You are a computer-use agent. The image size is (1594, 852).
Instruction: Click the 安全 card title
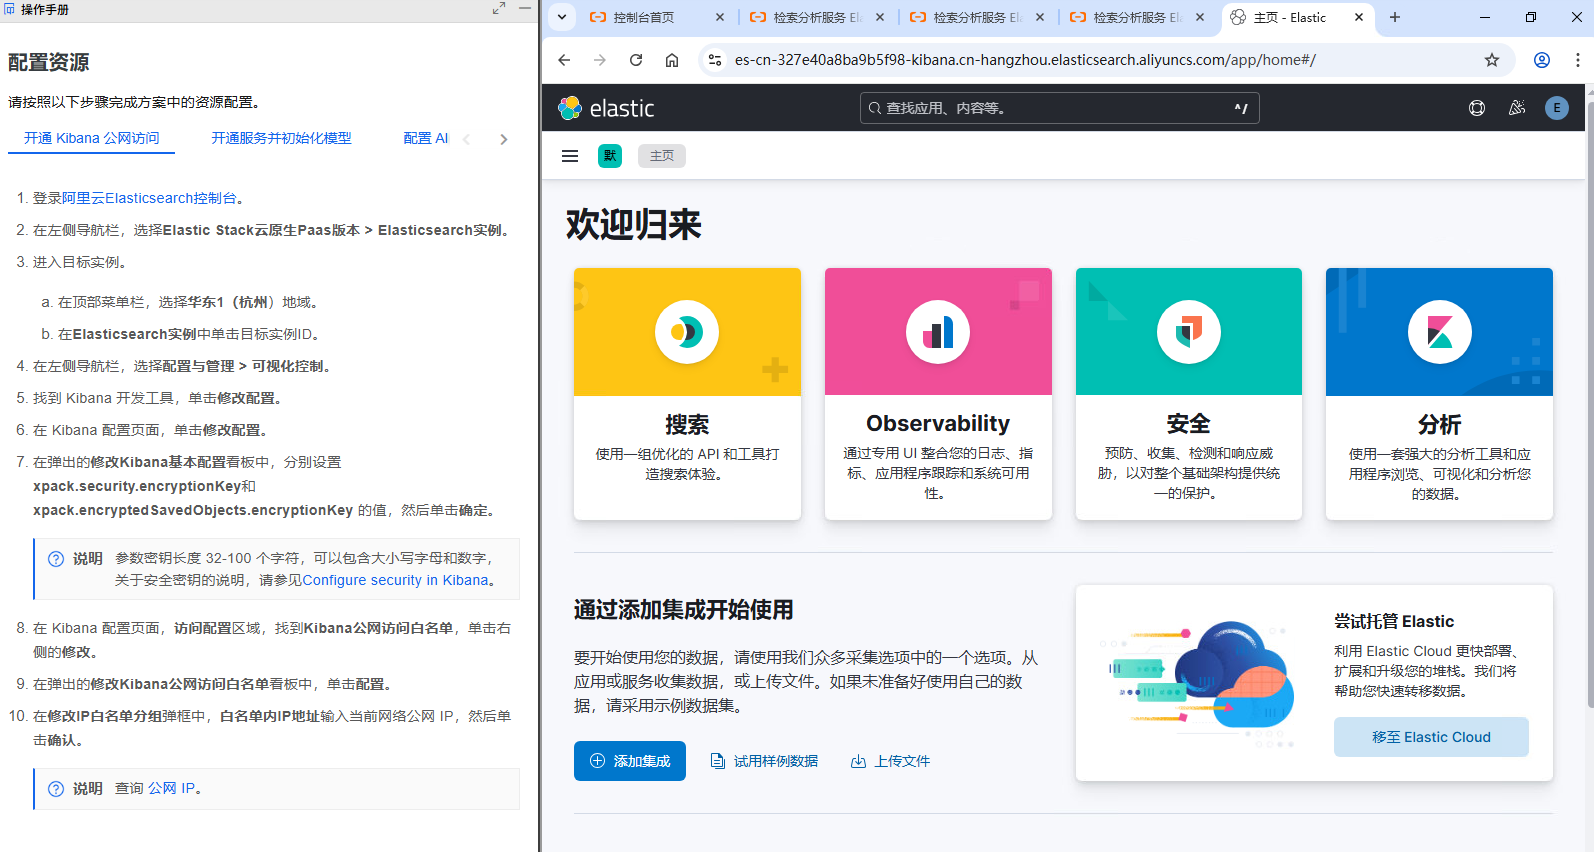click(1189, 424)
